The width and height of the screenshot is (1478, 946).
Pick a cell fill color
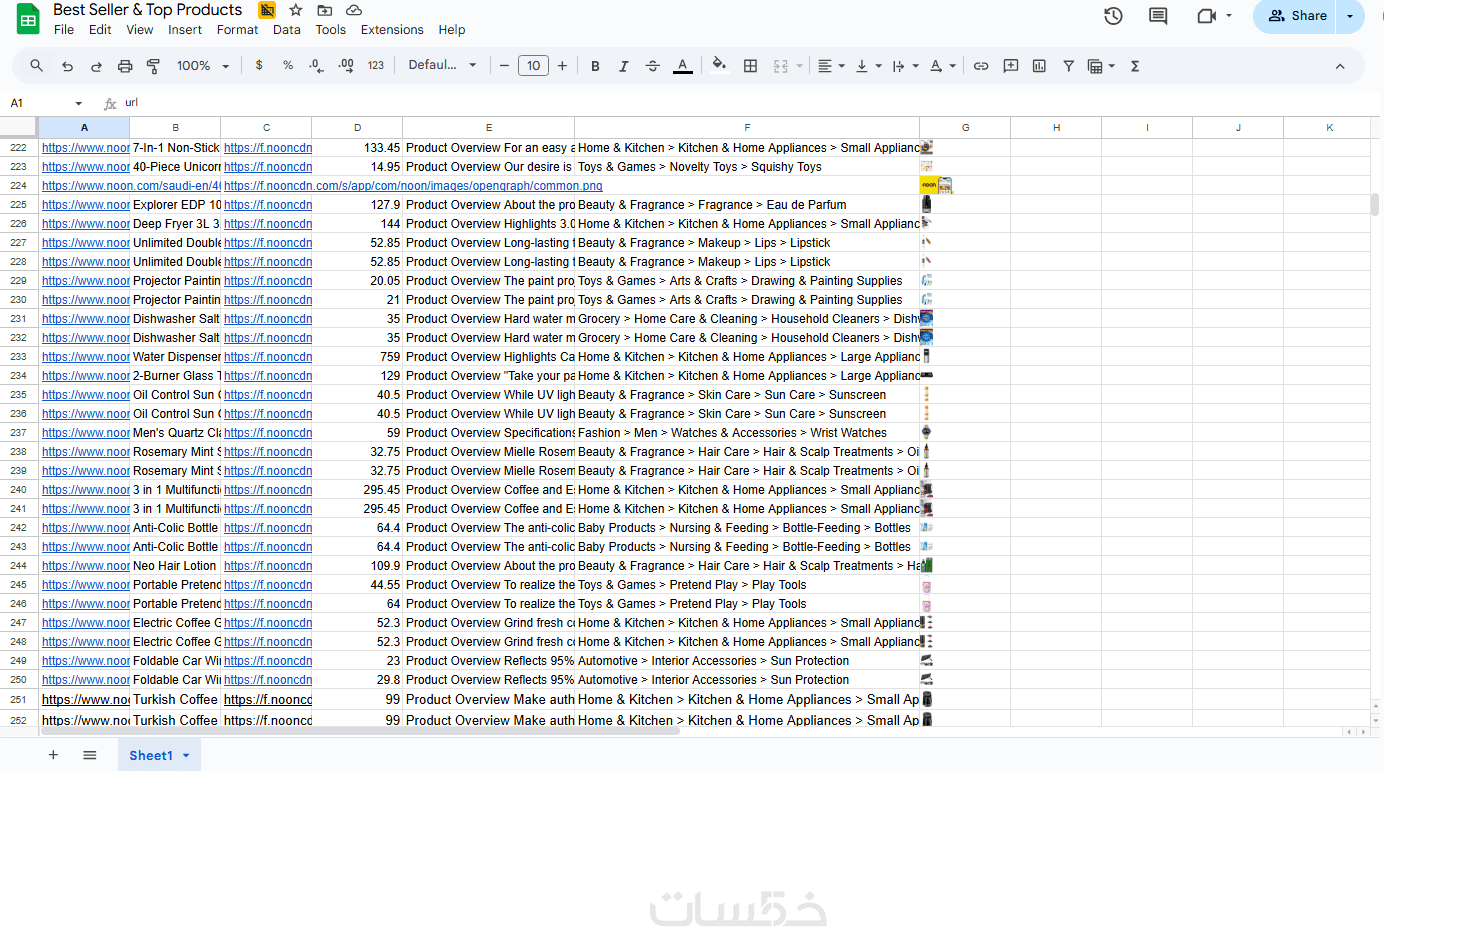(x=719, y=66)
